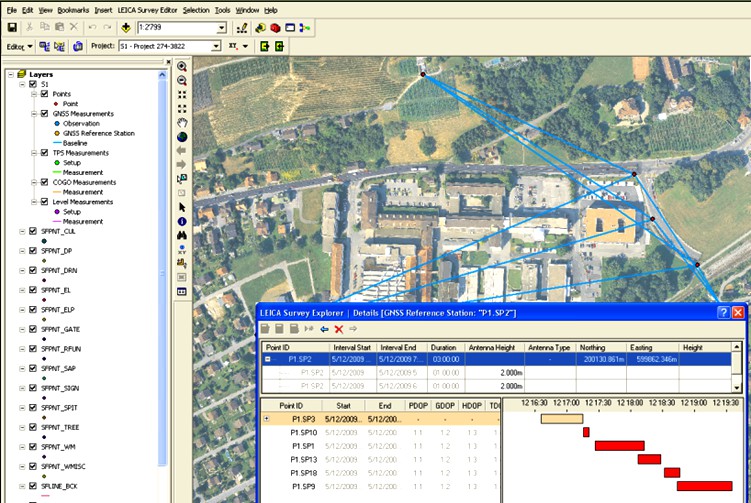This screenshot has height=503, width=751.
Task: Click the Go To XY icon
Action: pos(182,249)
